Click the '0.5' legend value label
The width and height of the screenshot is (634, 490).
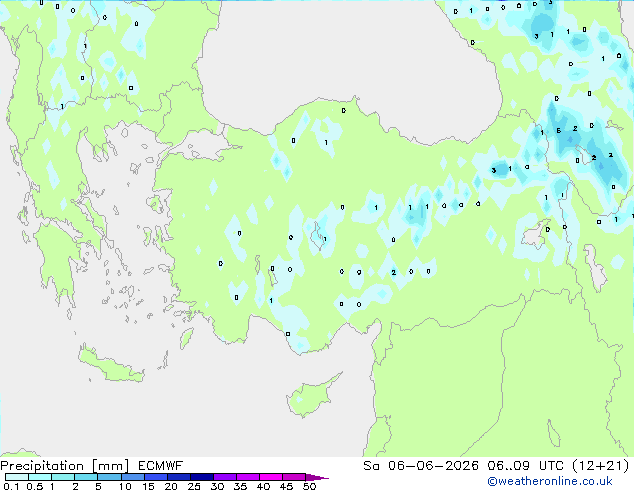tap(35, 486)
